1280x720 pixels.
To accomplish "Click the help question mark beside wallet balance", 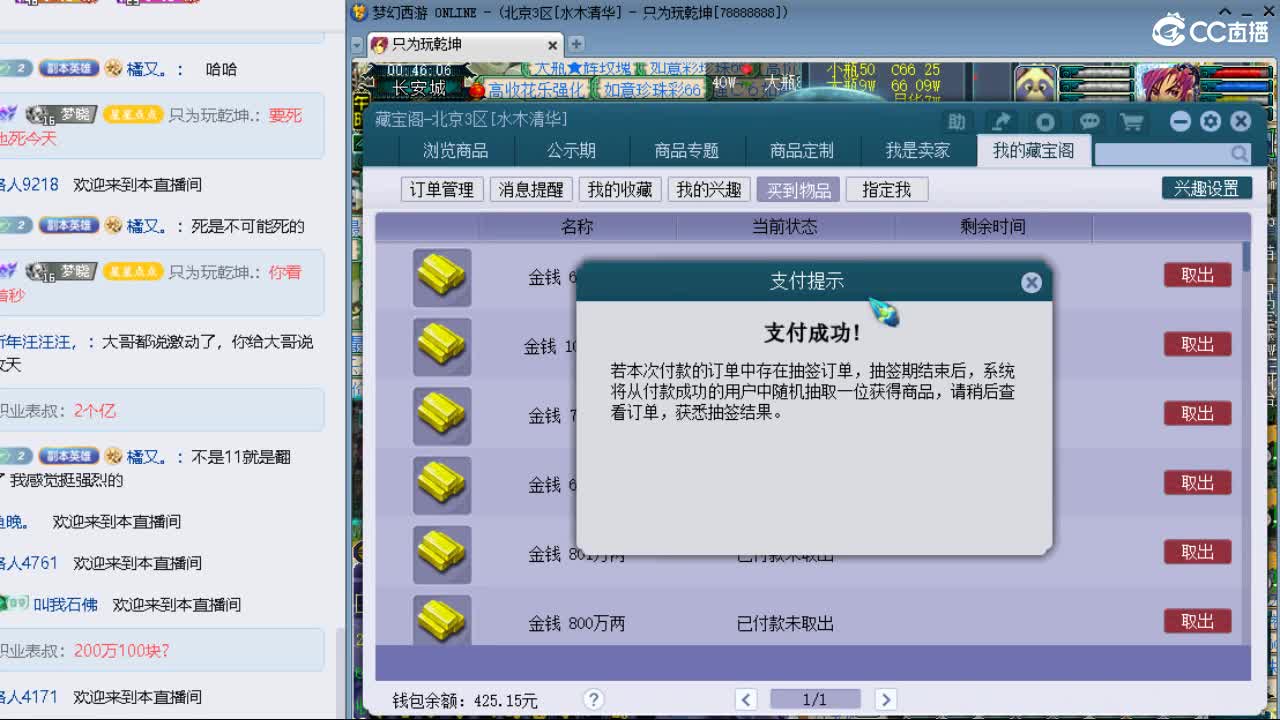I will (x=593, y=700).
